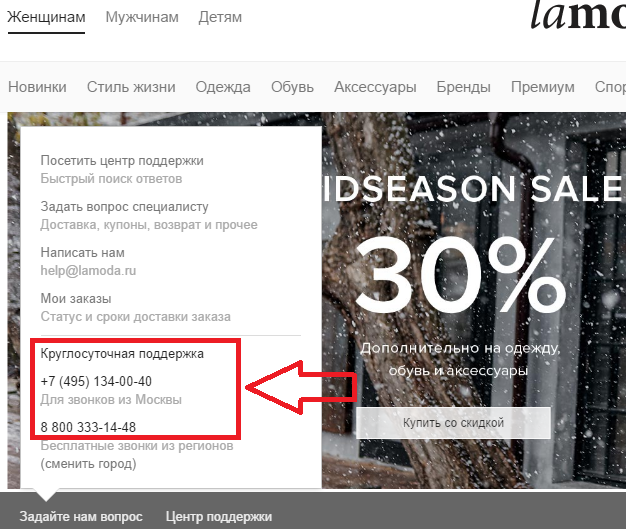The width and height of the screenshot is (626, 529).
Task: Open the Бренды menu
Action: click(464, 87)
